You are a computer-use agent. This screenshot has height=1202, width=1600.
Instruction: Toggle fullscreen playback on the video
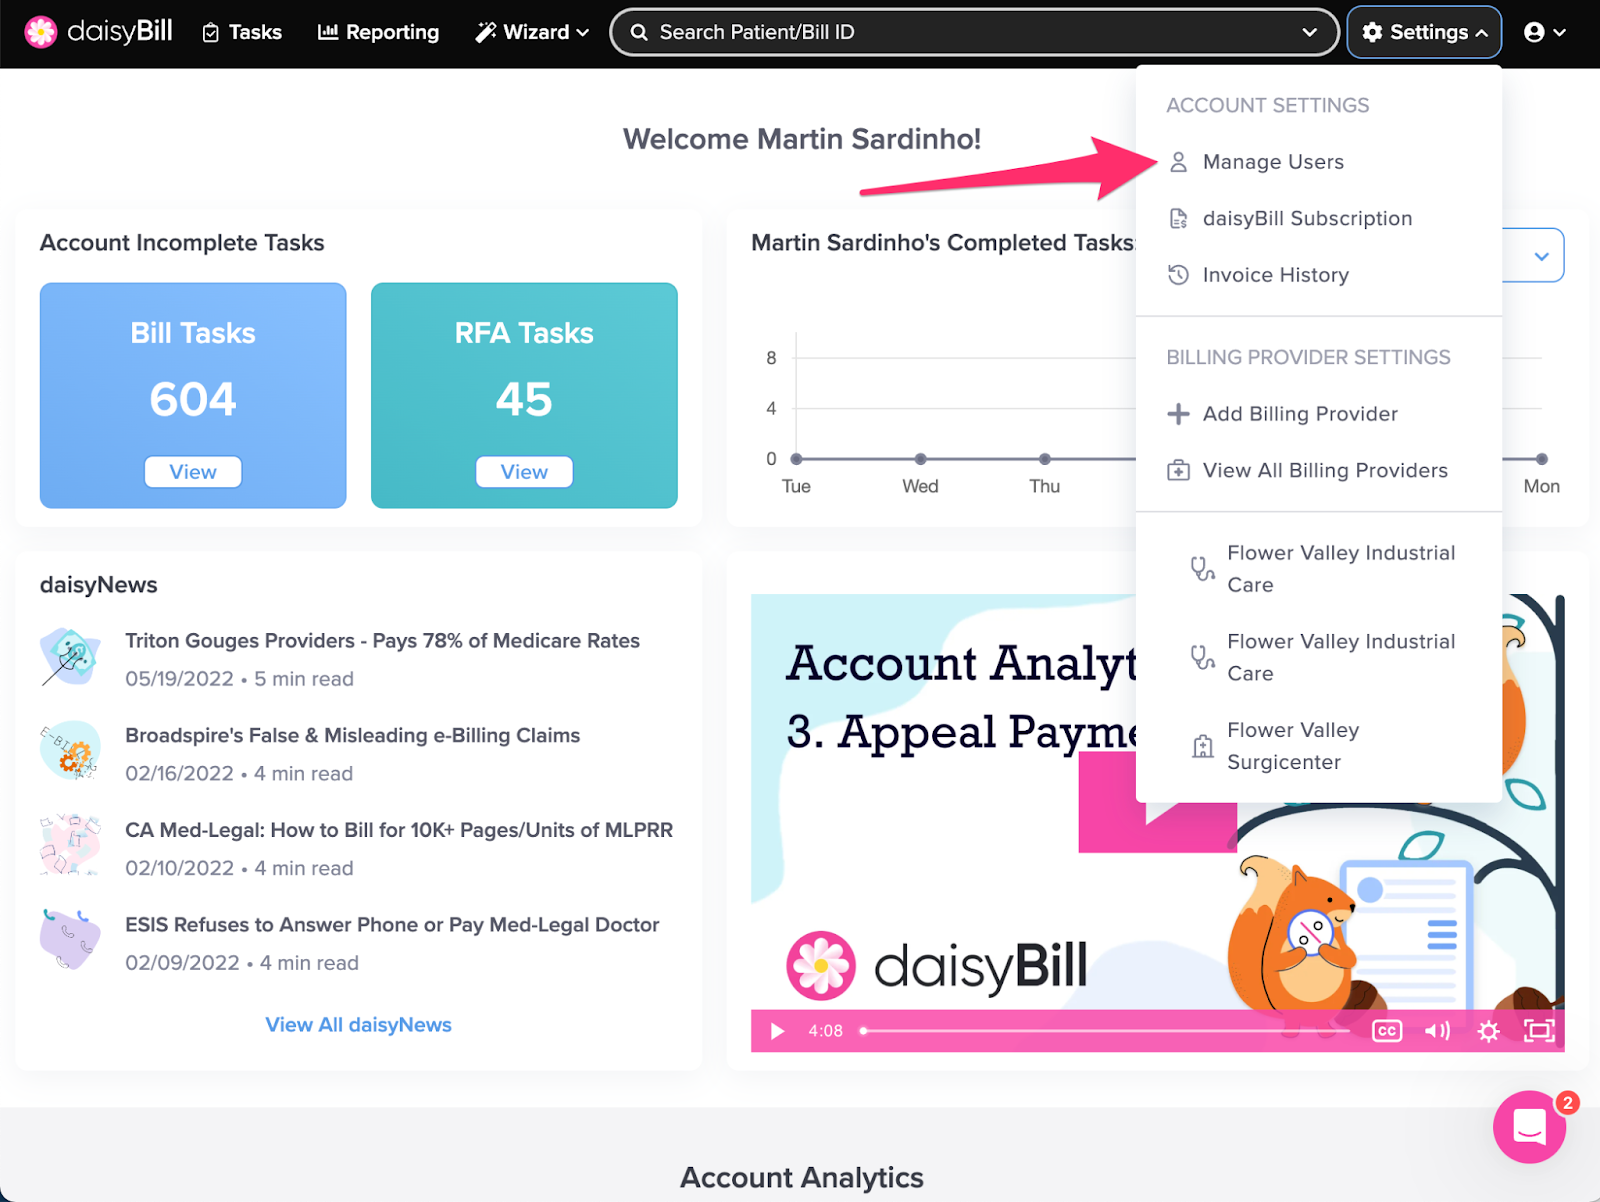[x=1541, y=1031]
